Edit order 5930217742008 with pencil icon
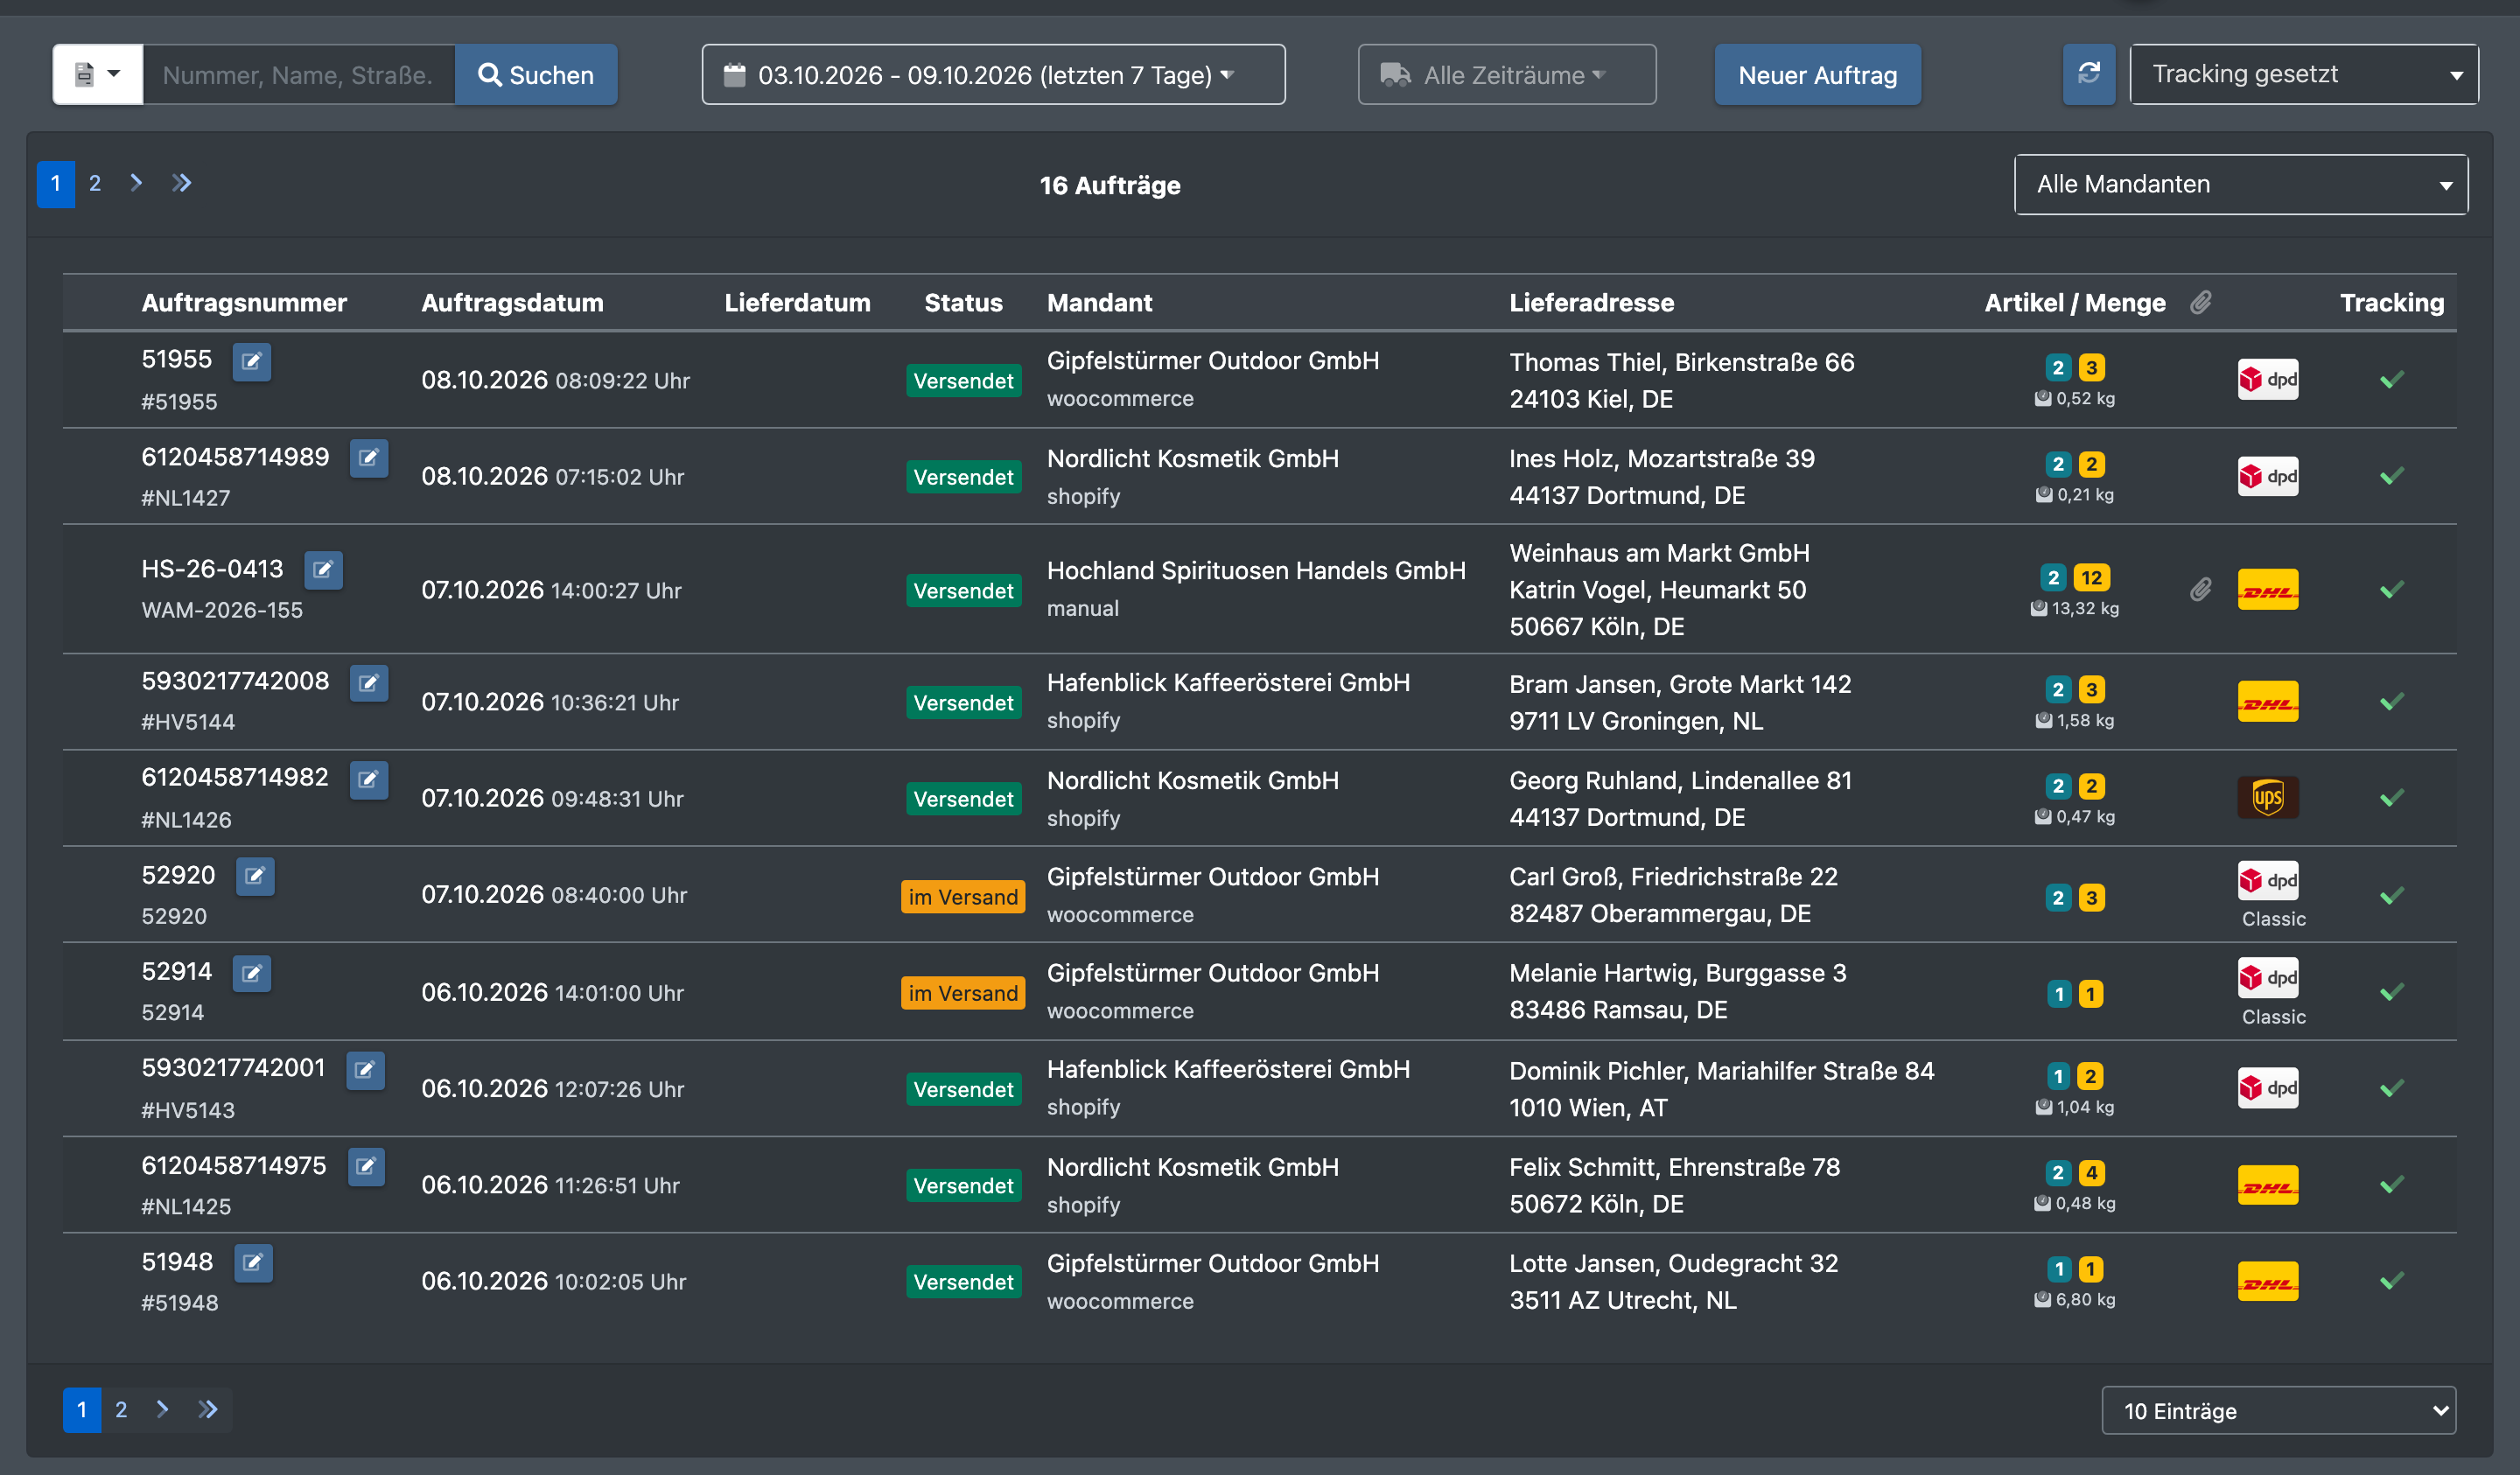 click(369, 683)
